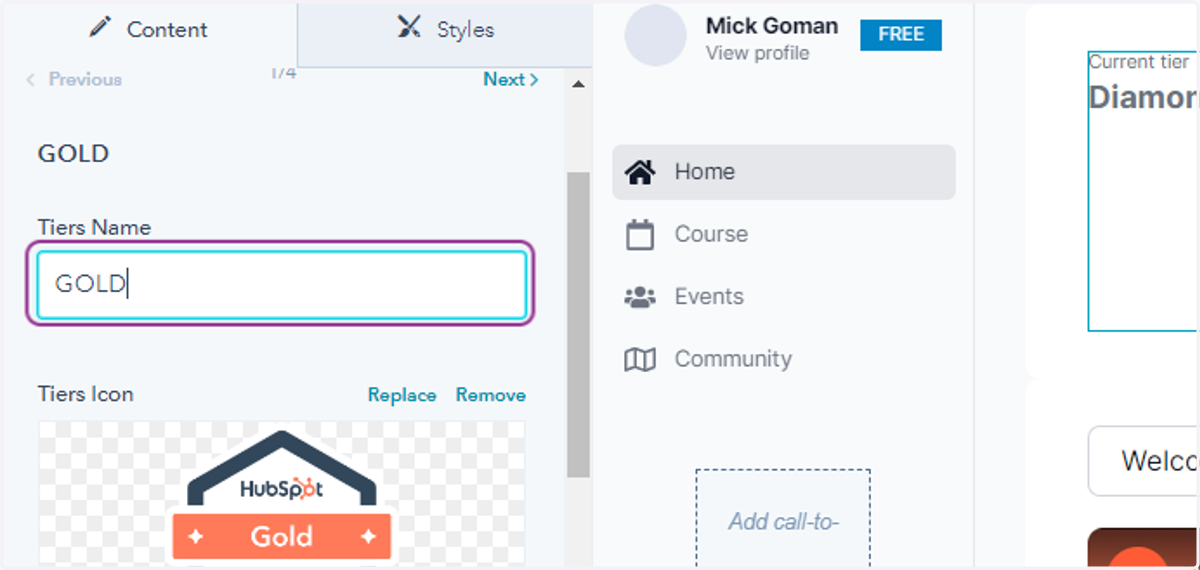Open the View profile link
The image size is (1200, 570).
click(757, 53)
